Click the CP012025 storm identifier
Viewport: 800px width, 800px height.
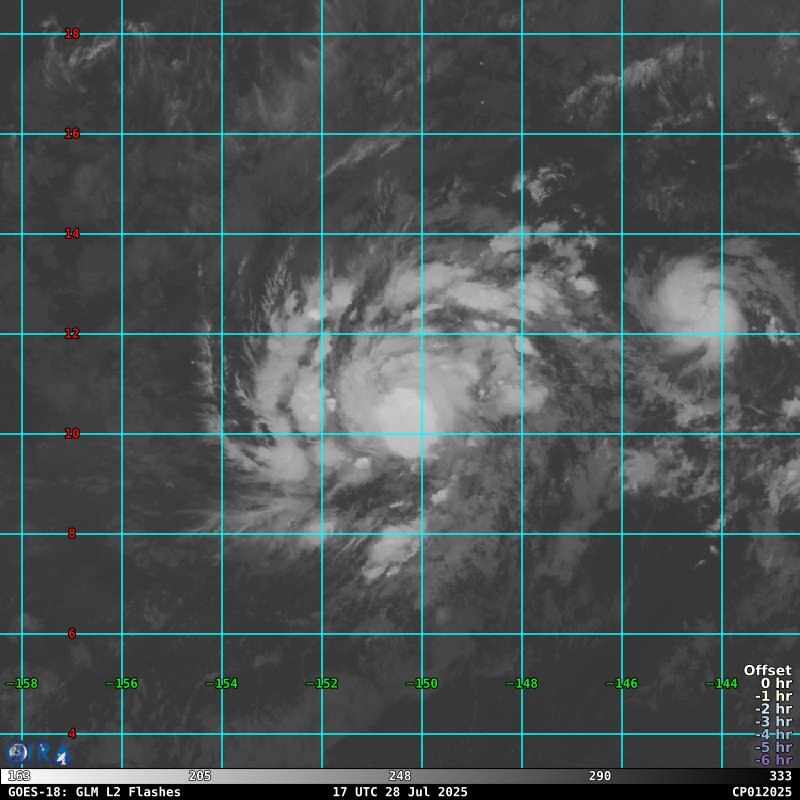point(761,792)
